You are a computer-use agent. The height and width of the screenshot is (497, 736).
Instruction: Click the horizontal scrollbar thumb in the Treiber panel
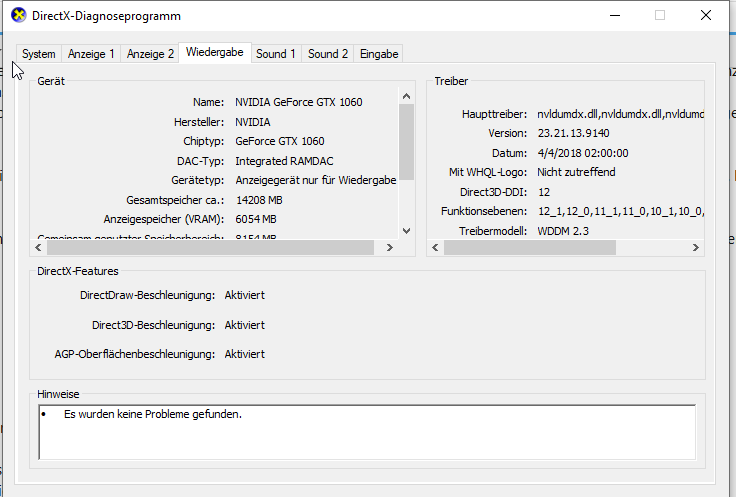tap(530, 247)
